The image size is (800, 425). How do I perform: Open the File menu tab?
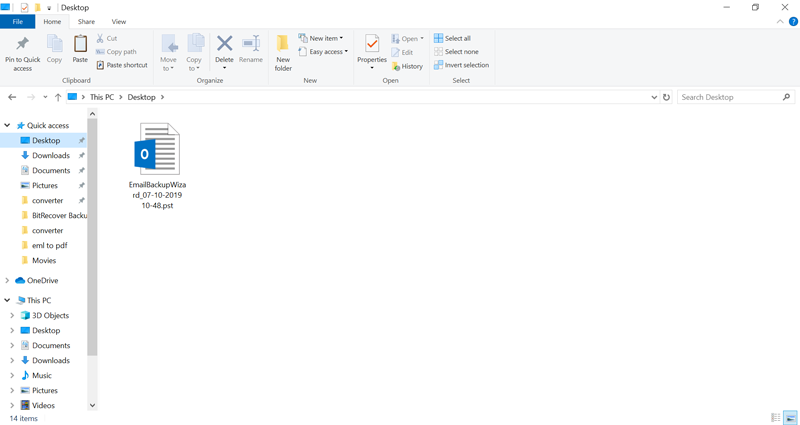tap(17, 21)
